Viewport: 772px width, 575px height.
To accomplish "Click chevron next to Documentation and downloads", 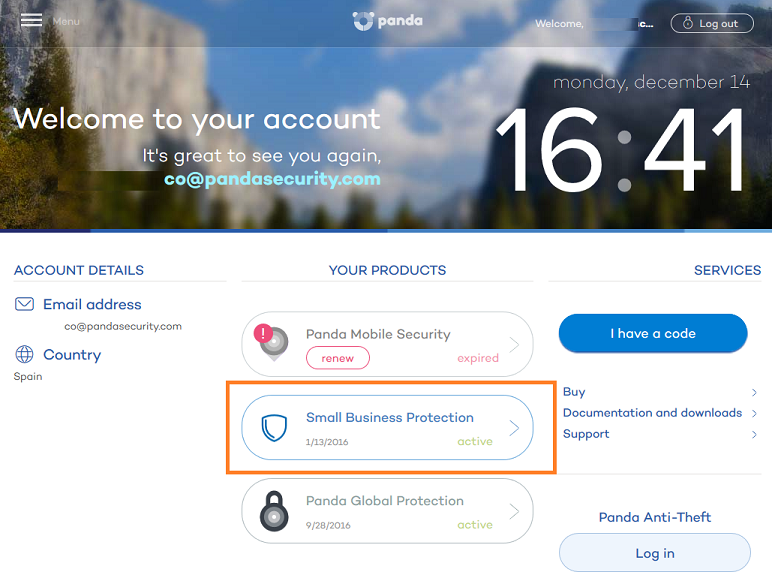I will pos(754,414).
